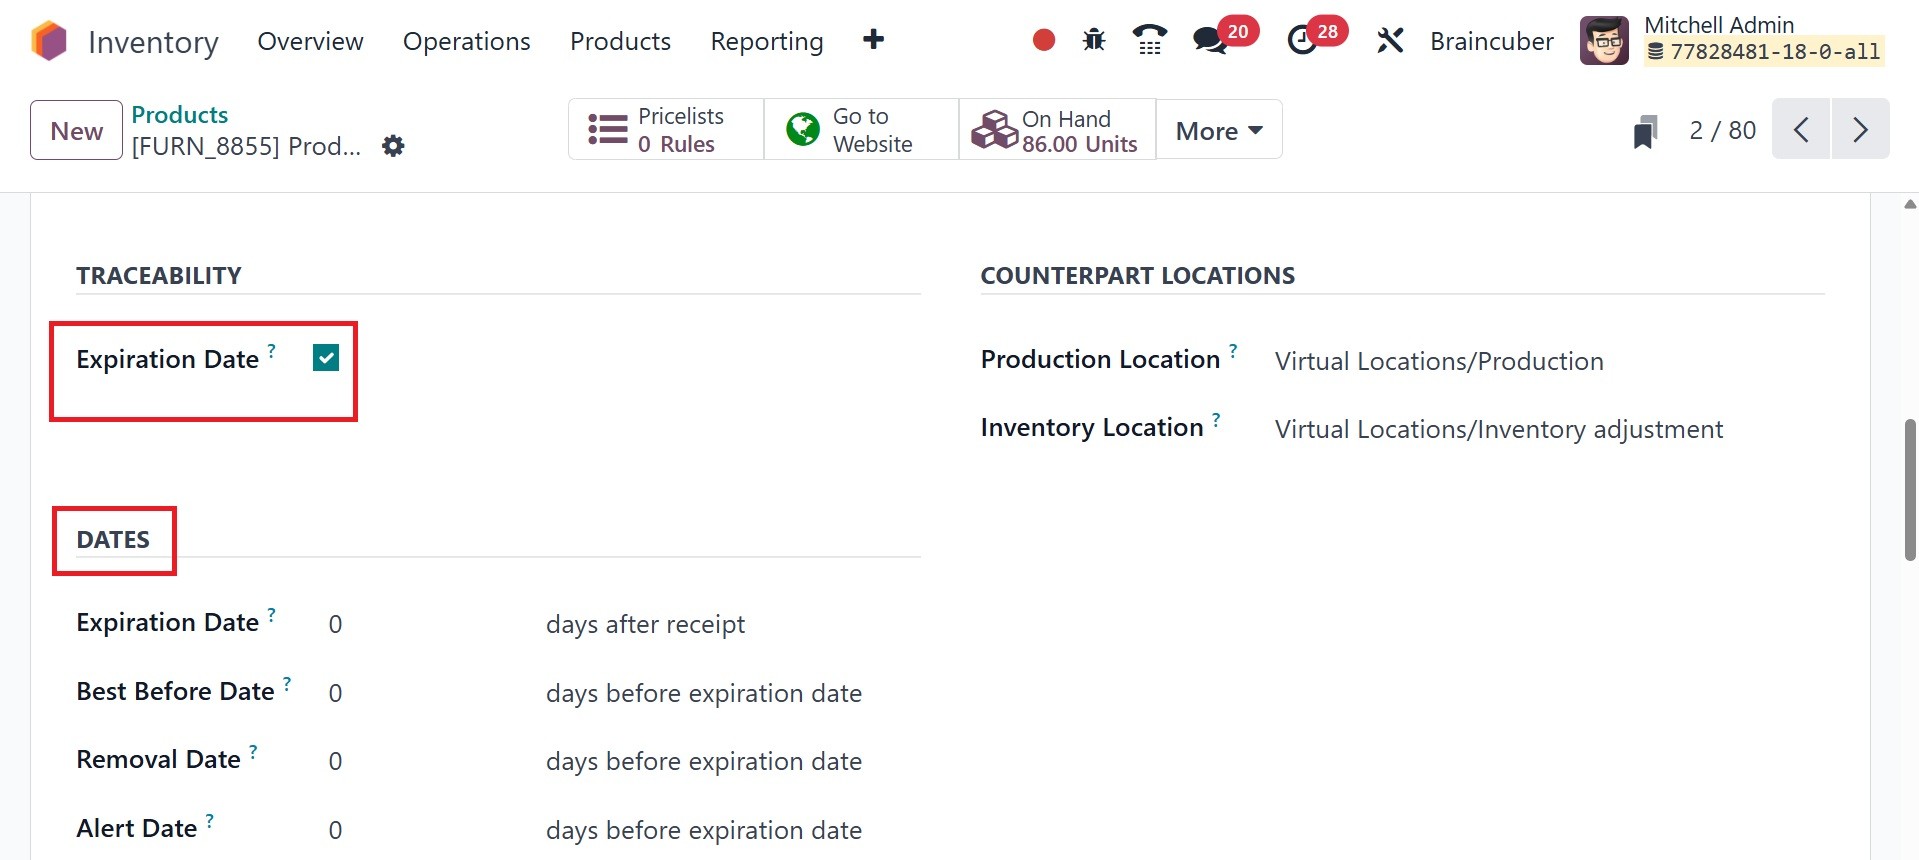The width and height of the screenshot is (1919, 860).
Task: Uncheck the Expiration Date checkbox
Action: 326,358
